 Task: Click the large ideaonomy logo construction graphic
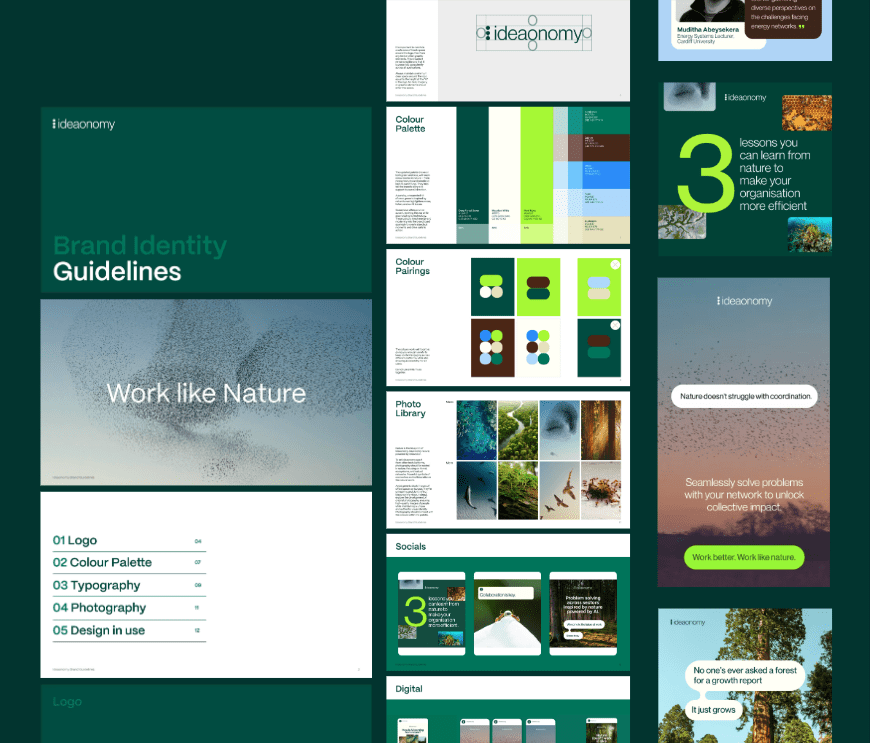click(x=533, y=34)
